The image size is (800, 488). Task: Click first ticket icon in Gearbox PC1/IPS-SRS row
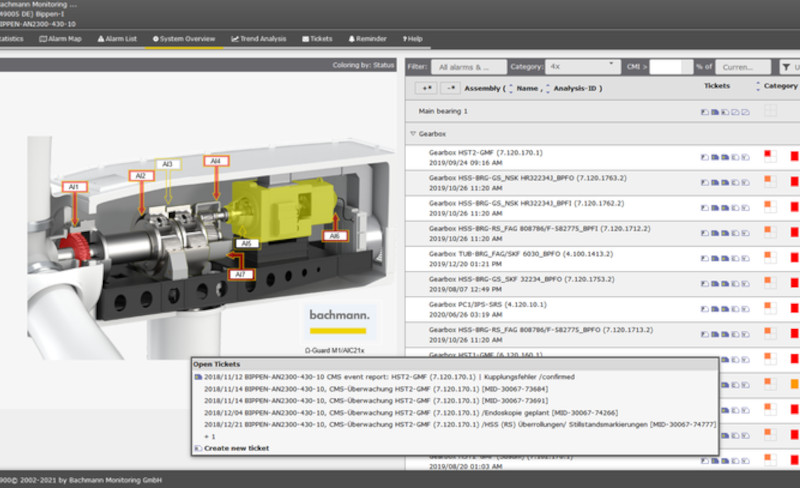(x=705, y=309)
